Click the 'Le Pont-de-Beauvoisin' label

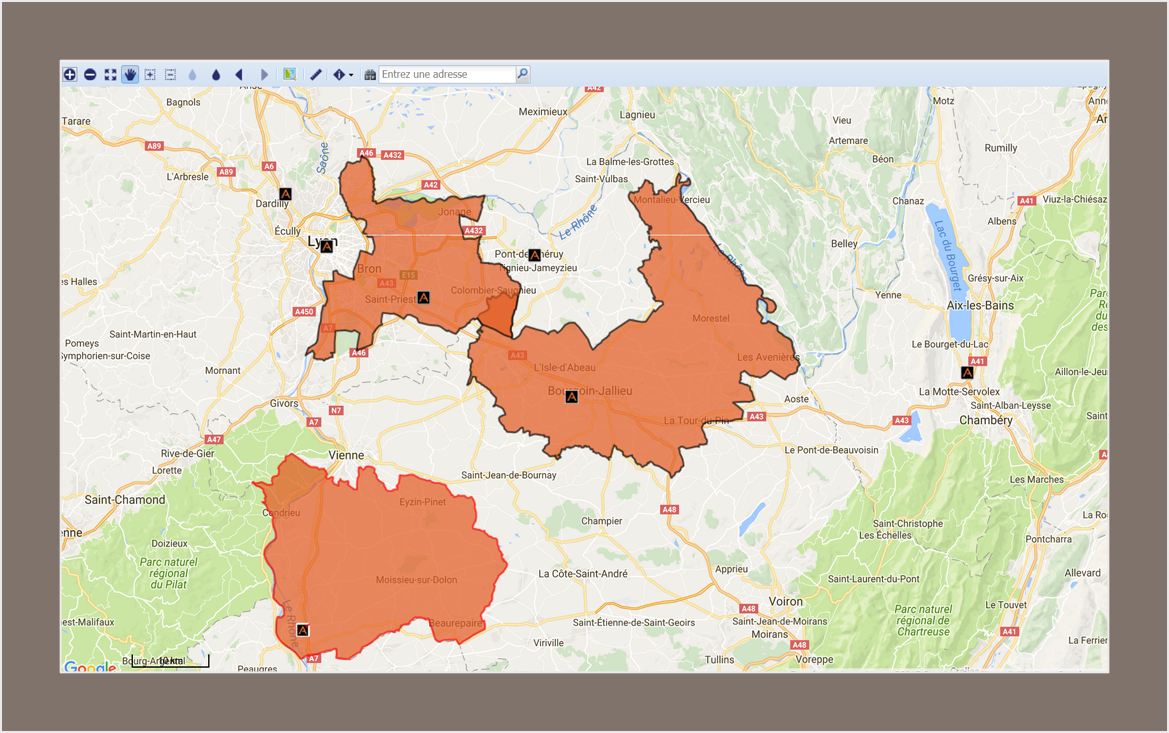click(x=831, y=450)
